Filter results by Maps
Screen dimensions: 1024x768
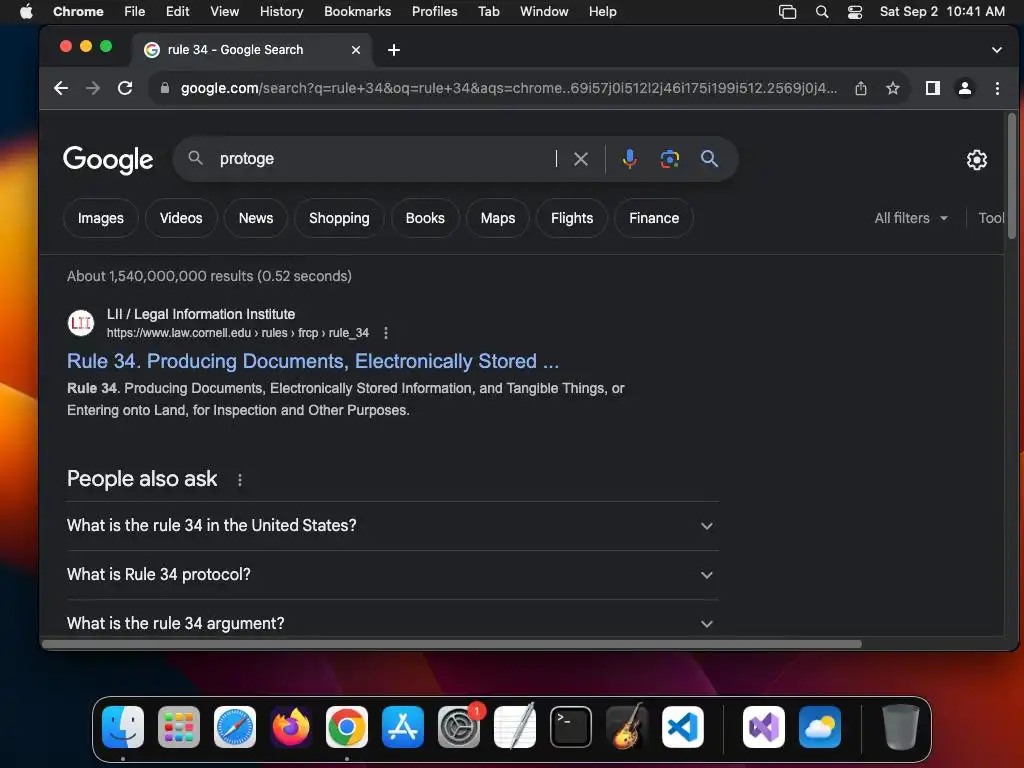click(x=498, y=218)
